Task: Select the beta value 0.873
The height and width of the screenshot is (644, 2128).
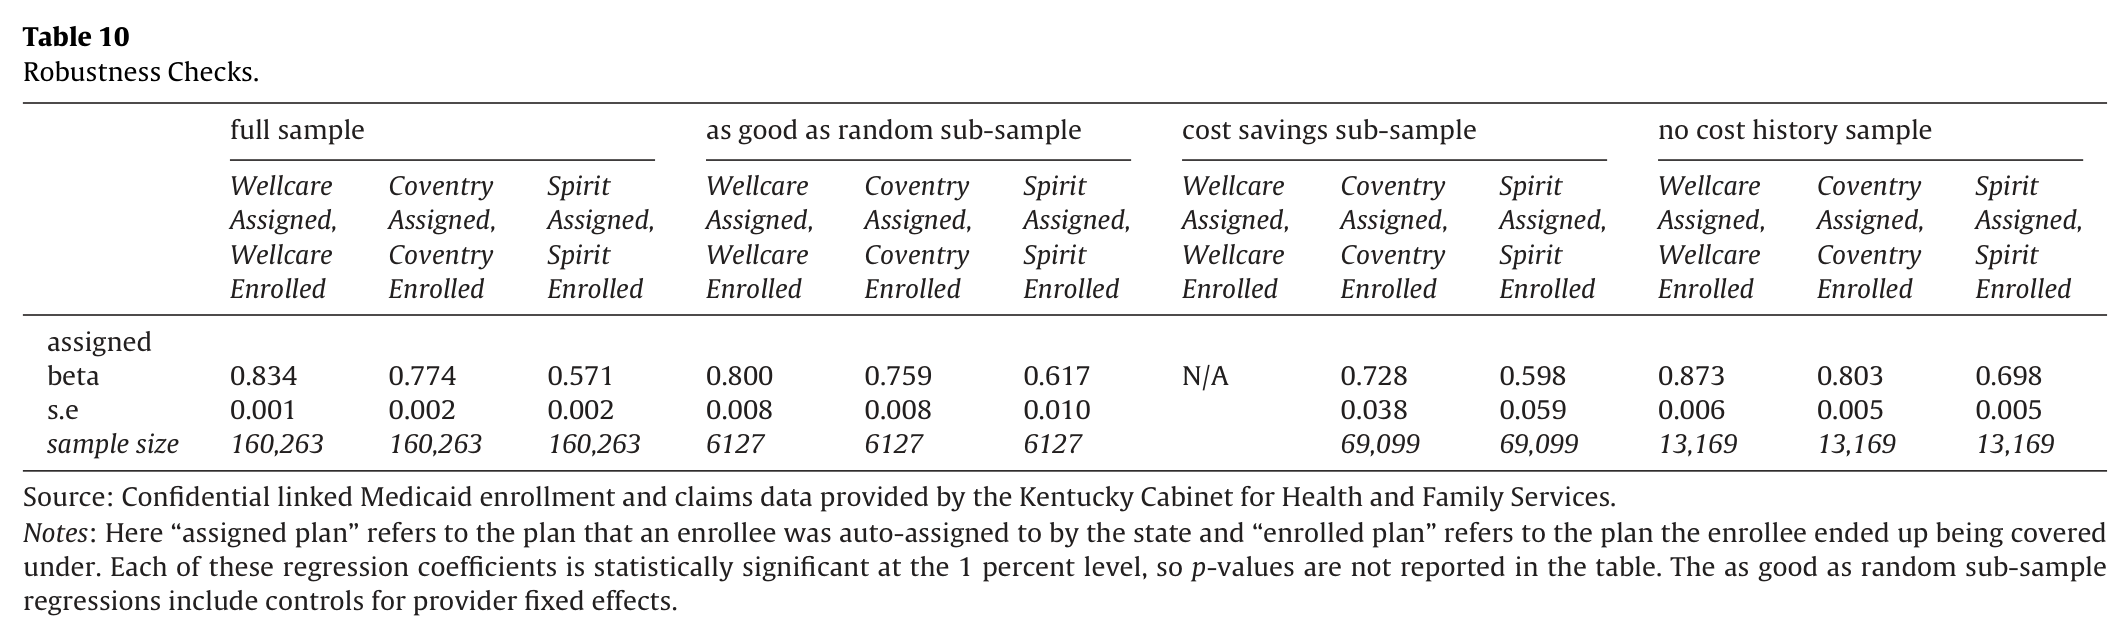Action: click(x=1691, y=376)
